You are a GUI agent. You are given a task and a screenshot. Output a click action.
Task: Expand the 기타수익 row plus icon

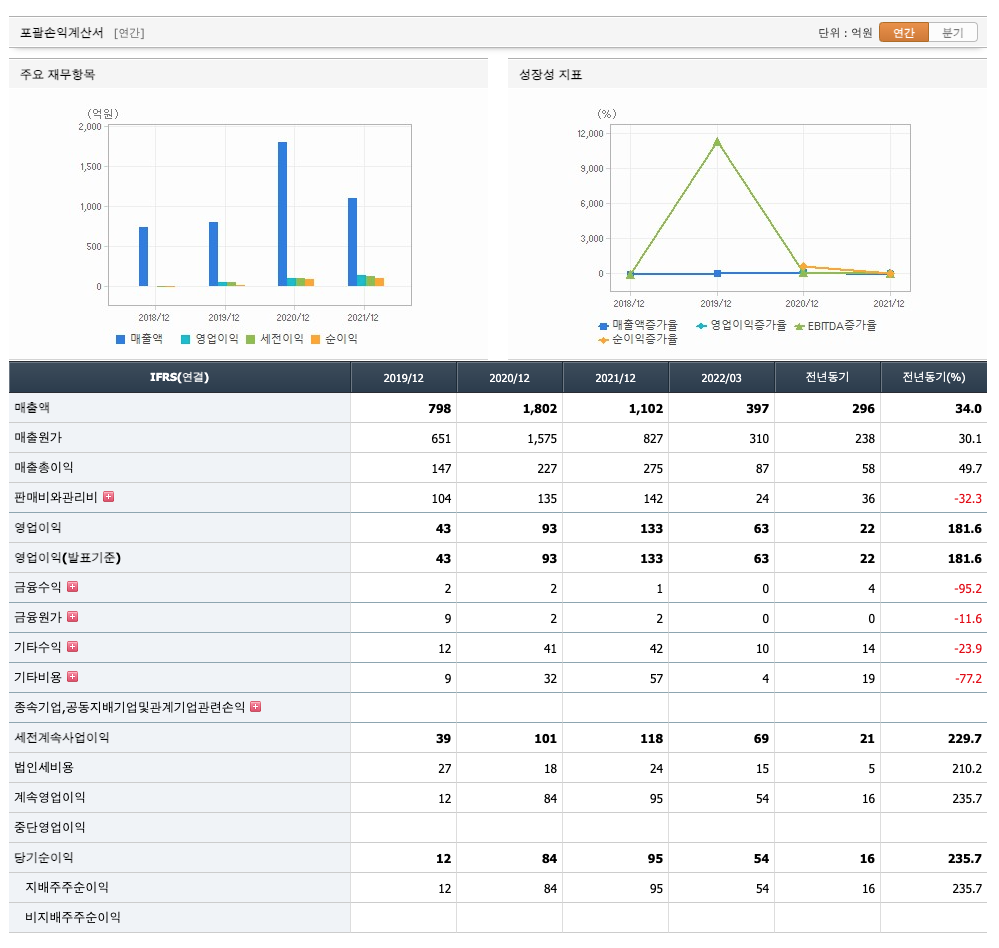pyautogui.click(x=73, y=646)
